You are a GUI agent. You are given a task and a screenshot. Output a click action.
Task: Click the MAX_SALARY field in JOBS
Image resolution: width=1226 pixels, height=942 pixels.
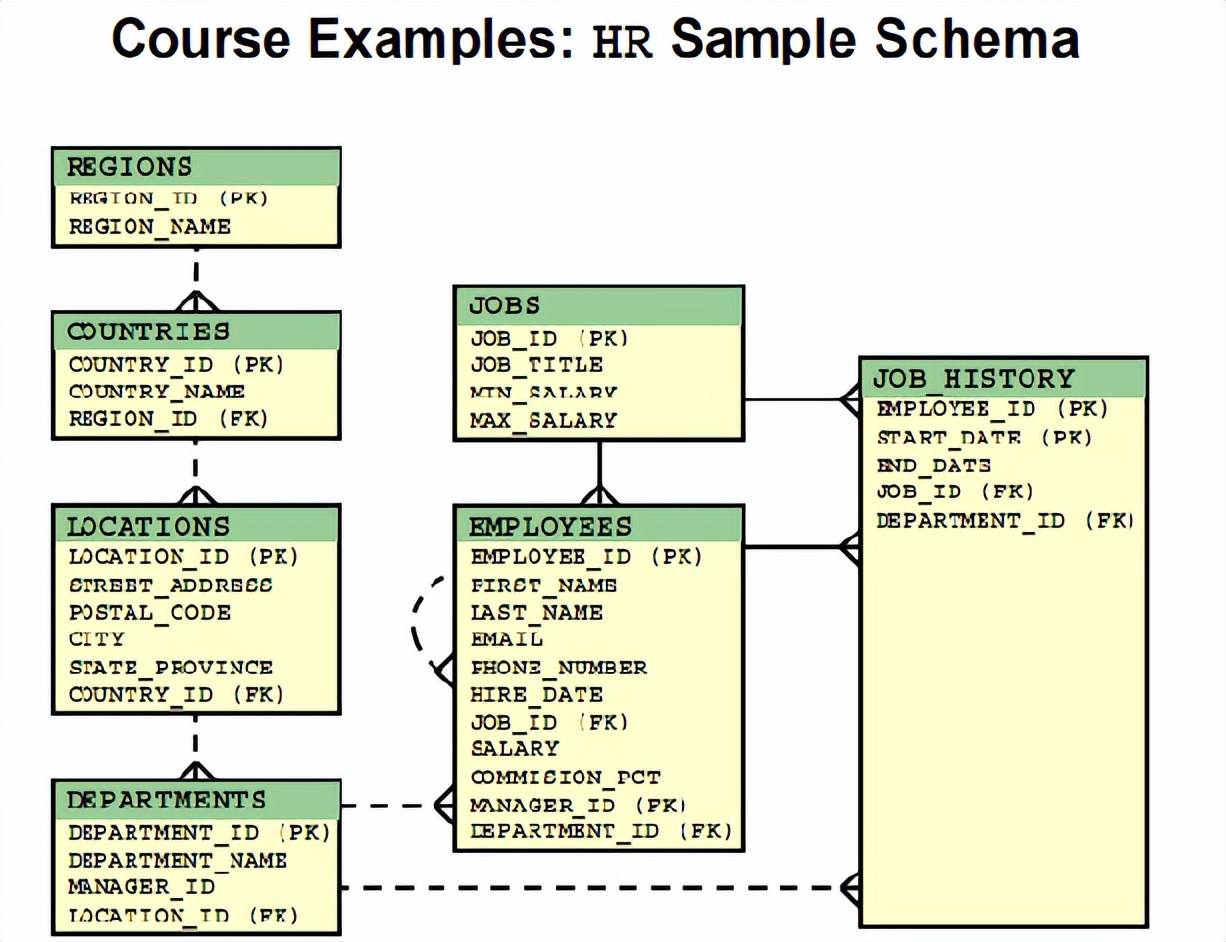pos(540,420)
